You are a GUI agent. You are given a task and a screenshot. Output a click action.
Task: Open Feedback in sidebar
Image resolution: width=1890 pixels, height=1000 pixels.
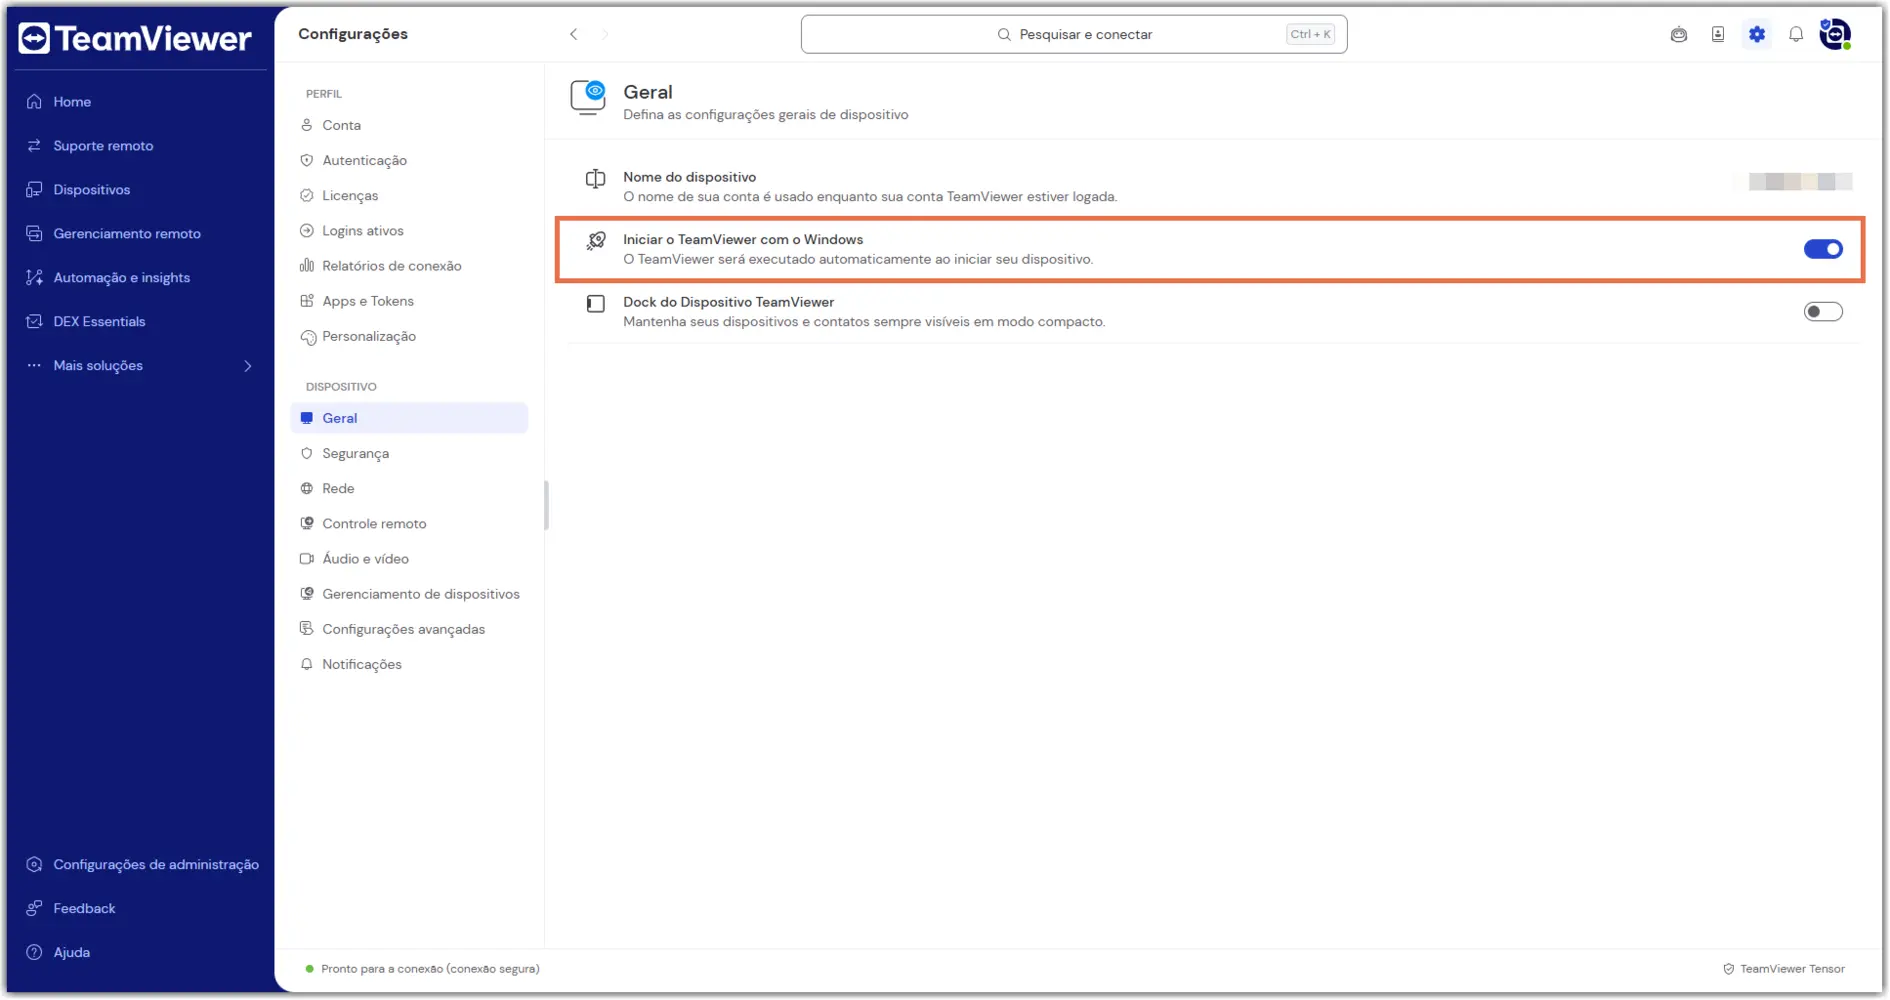click(x=84, y=909)
